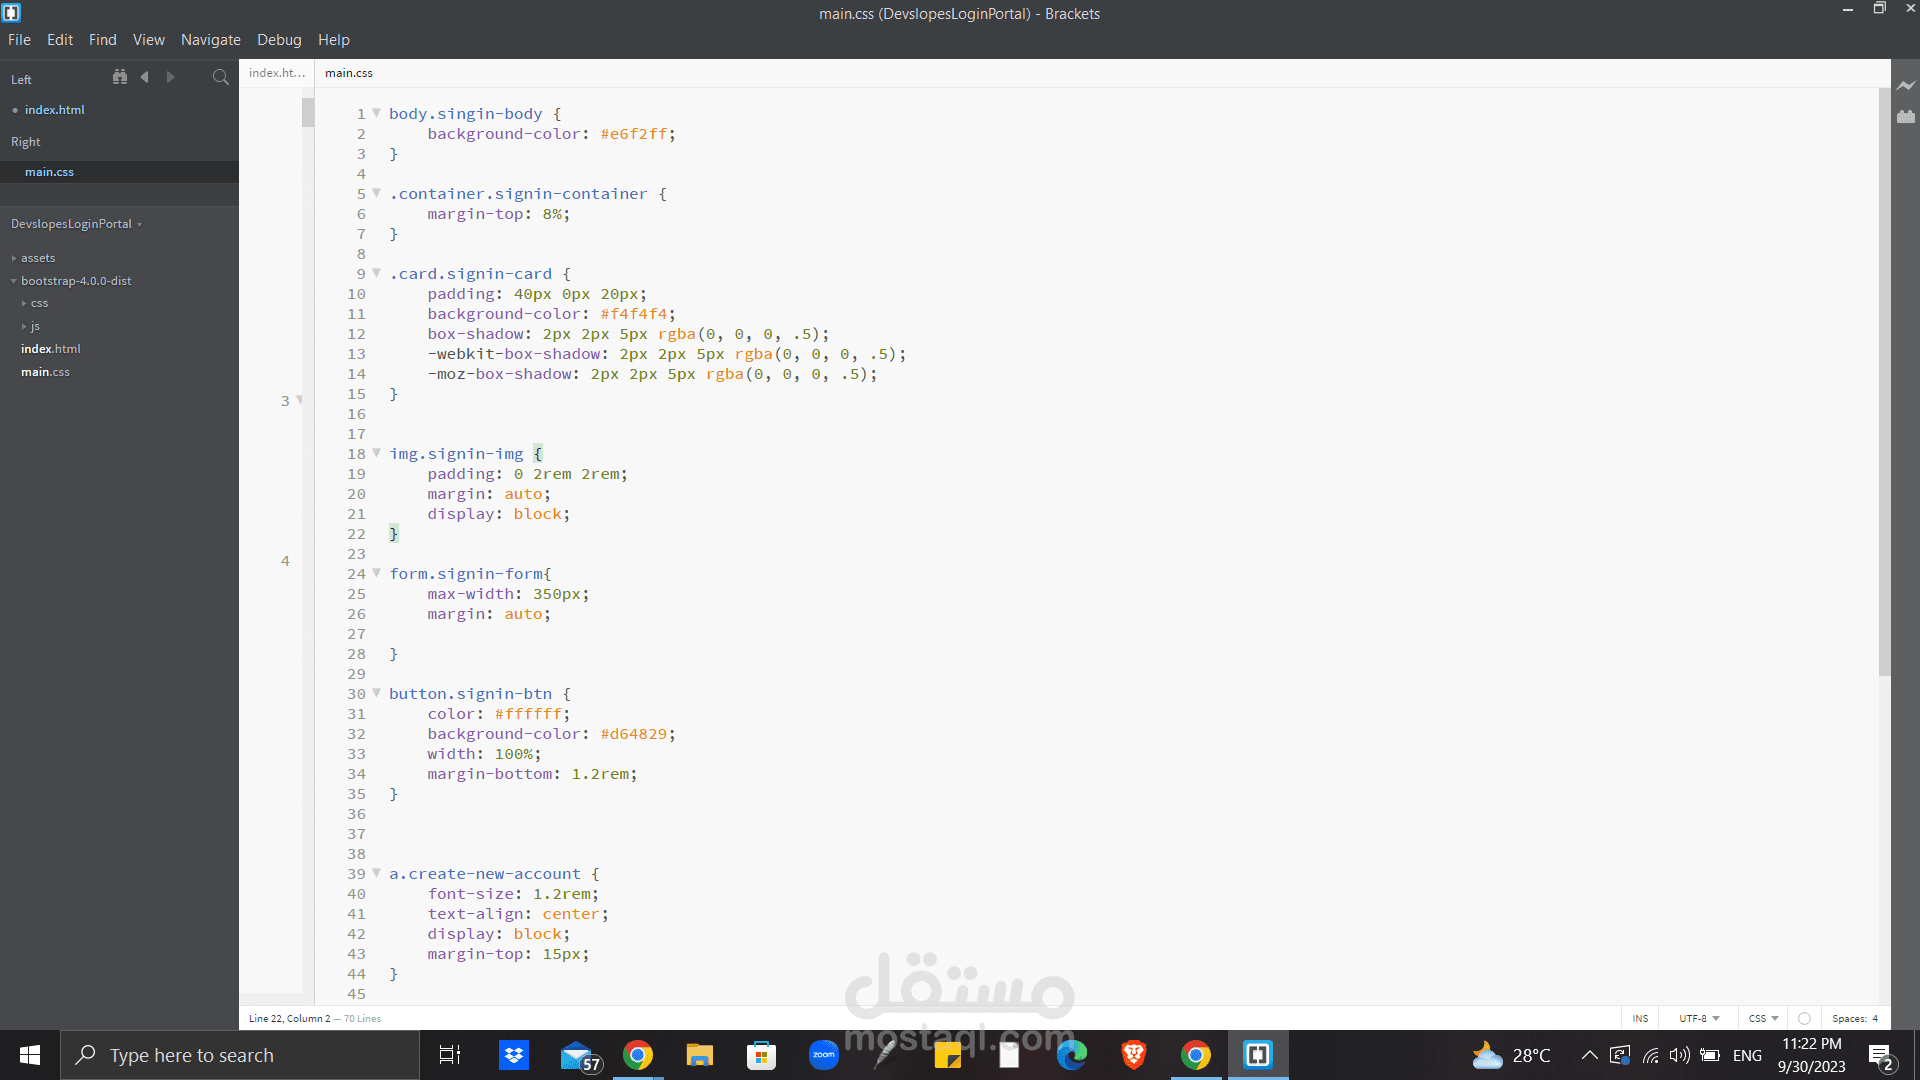Click the binoculars show-in-file-tree icon
Image resolution: width=1920 pixels, height=1080 pixels.
tap(120, 77)
